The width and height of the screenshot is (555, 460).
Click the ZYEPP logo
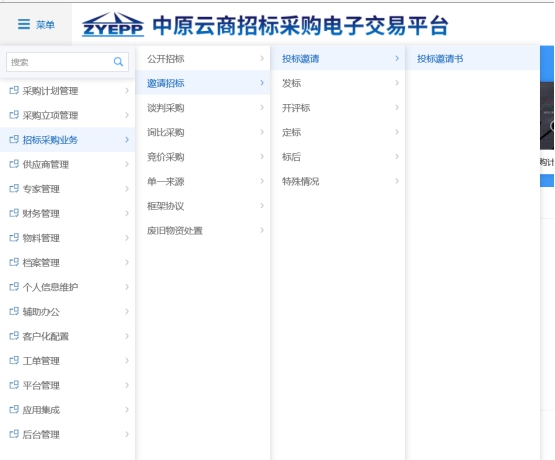point(113,24)
